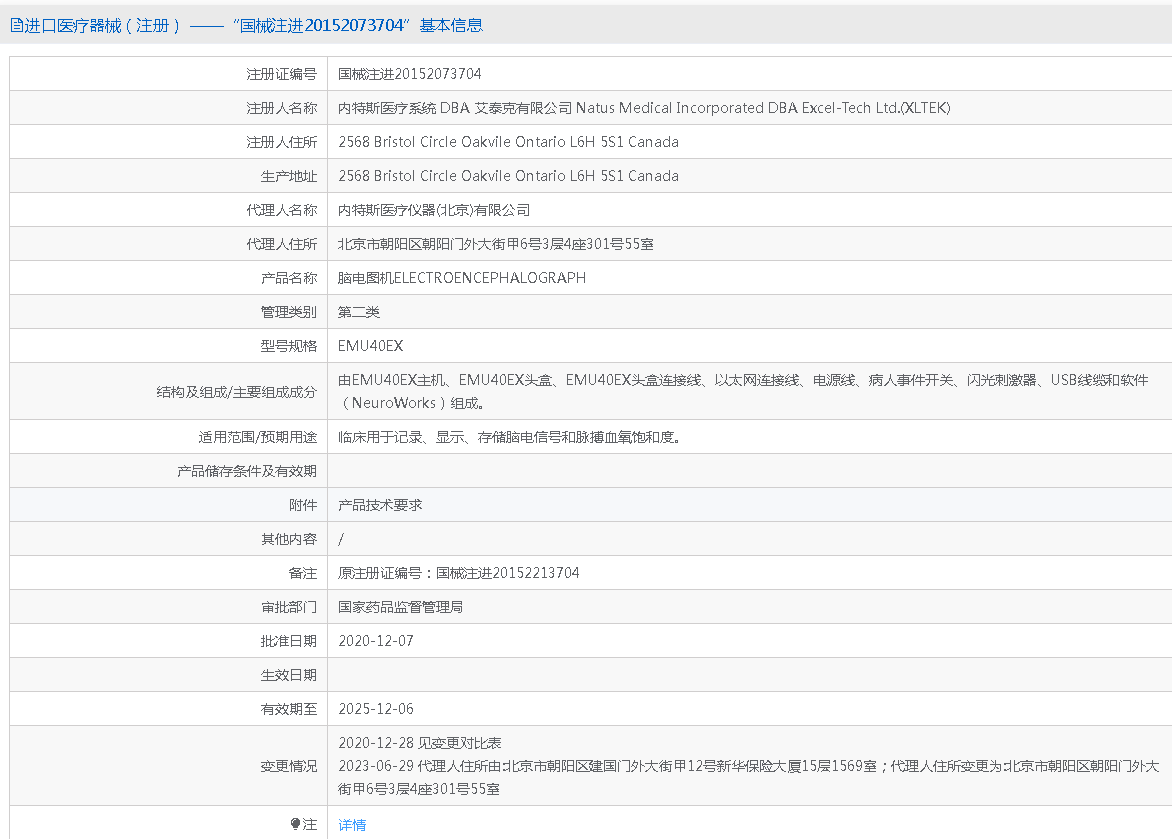Click the 生产地址 Bristol Circle address value

tap(508, 176)
